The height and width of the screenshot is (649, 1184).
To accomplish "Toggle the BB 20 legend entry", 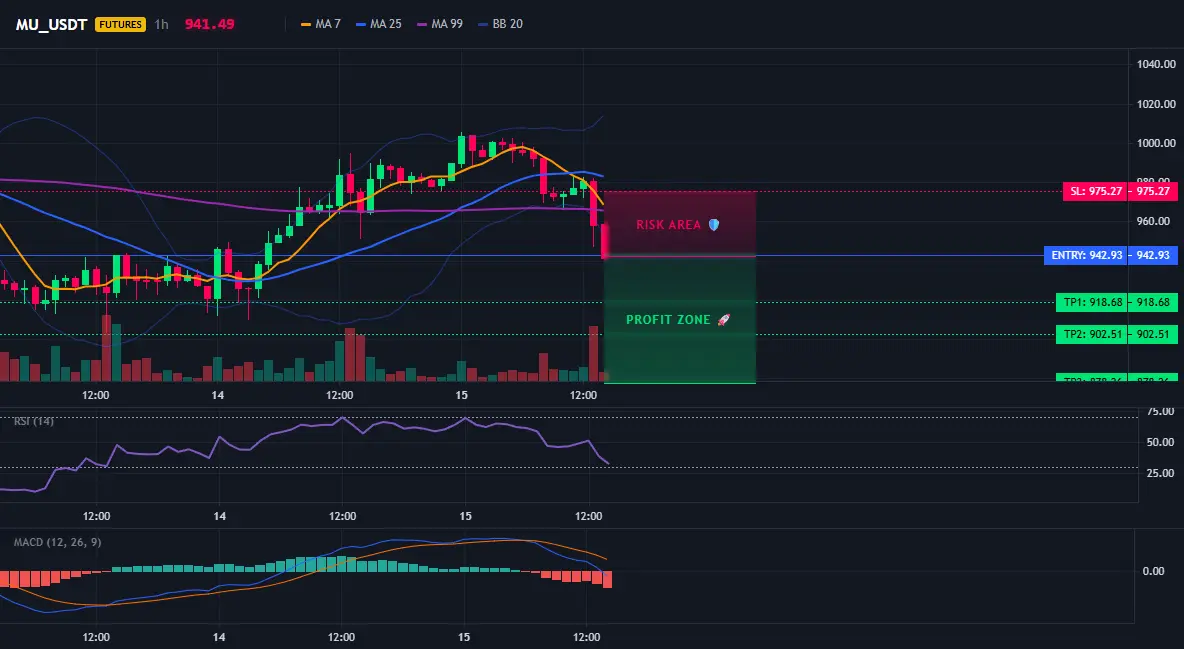I will [x=501, y=24].
